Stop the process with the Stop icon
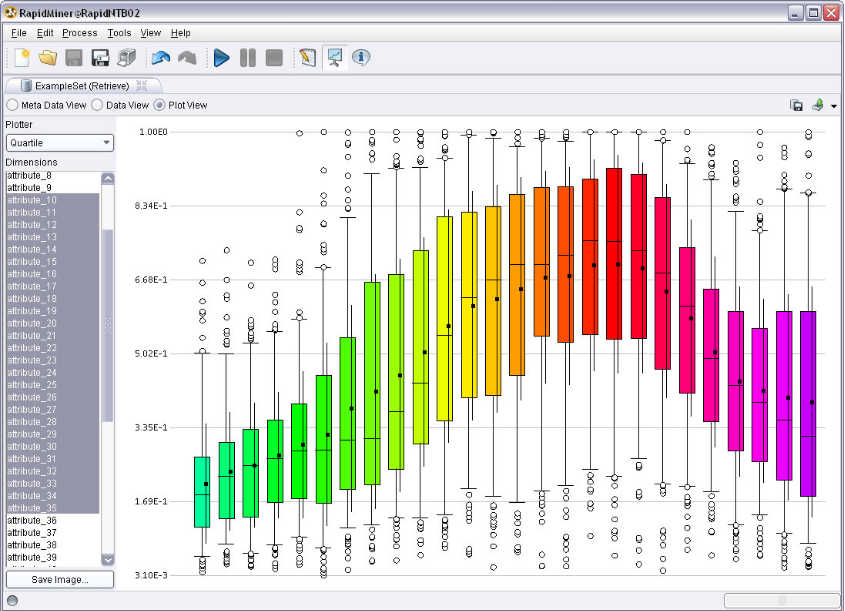 click(272, 57)
